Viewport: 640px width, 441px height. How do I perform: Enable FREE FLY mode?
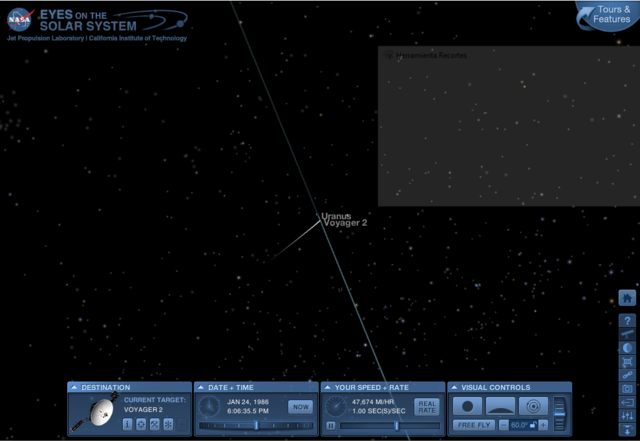click(x=474, y=425)
